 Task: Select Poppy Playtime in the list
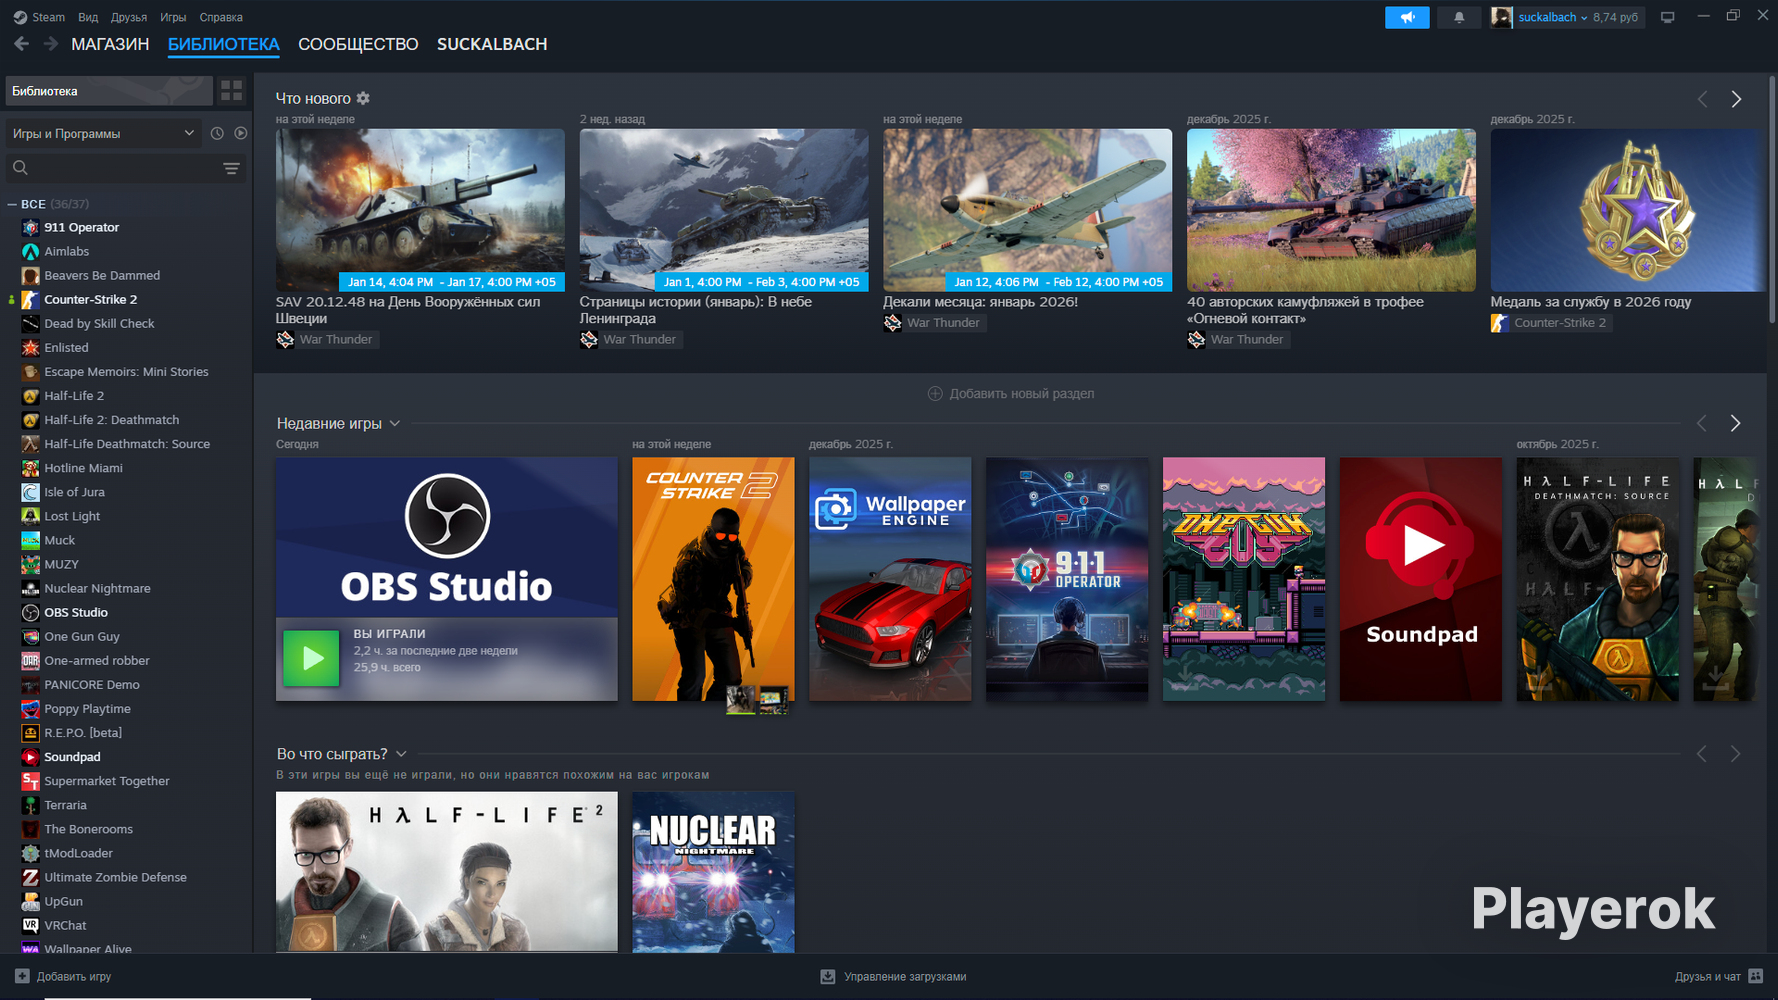pos(87,709)
